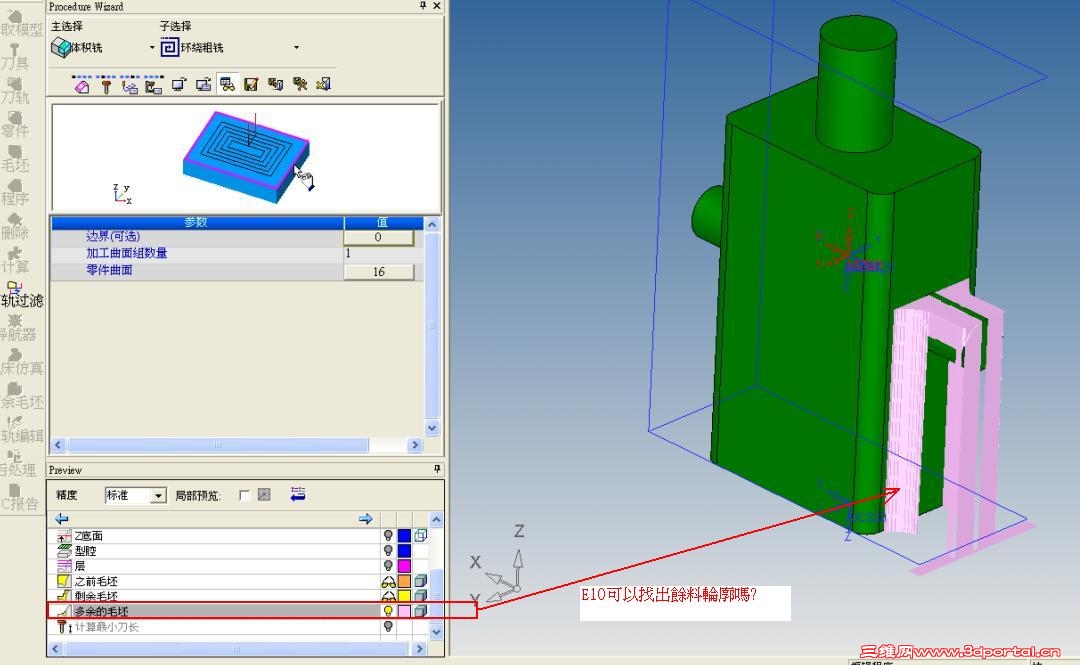Click the second monitor-with-arrow icon in wizard toolbar
1080x665 pixels.
click(x=203, y=84)
